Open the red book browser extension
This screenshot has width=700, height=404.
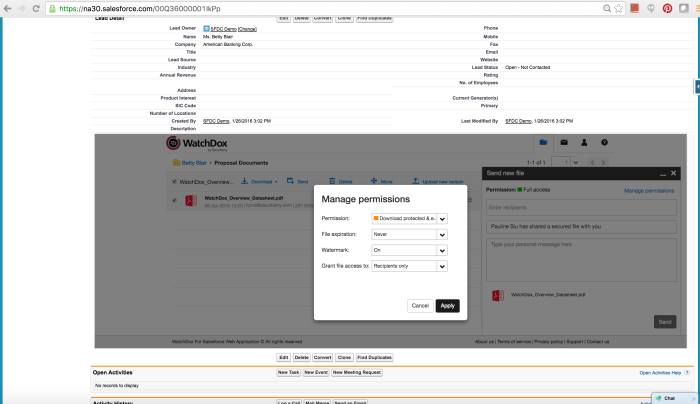pyautogui.click(x=634, y=8)
